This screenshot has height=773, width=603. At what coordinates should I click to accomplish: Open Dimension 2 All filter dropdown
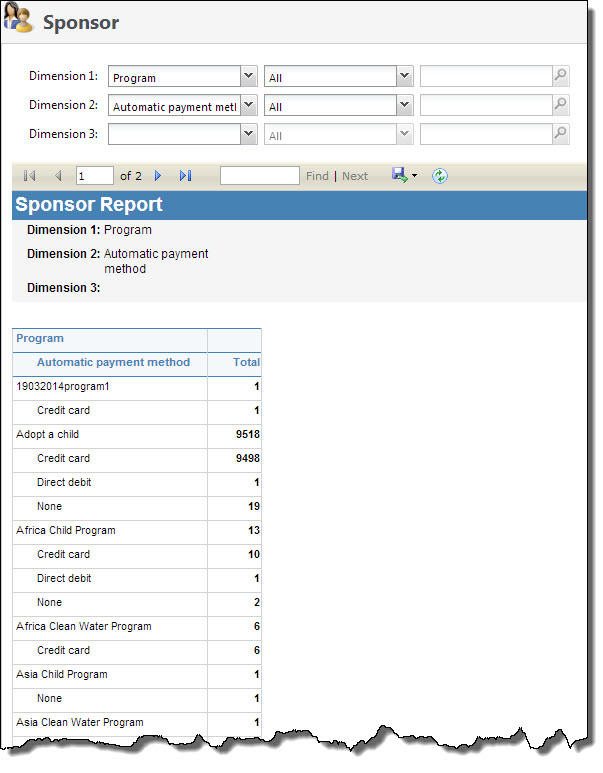[404, 105]
